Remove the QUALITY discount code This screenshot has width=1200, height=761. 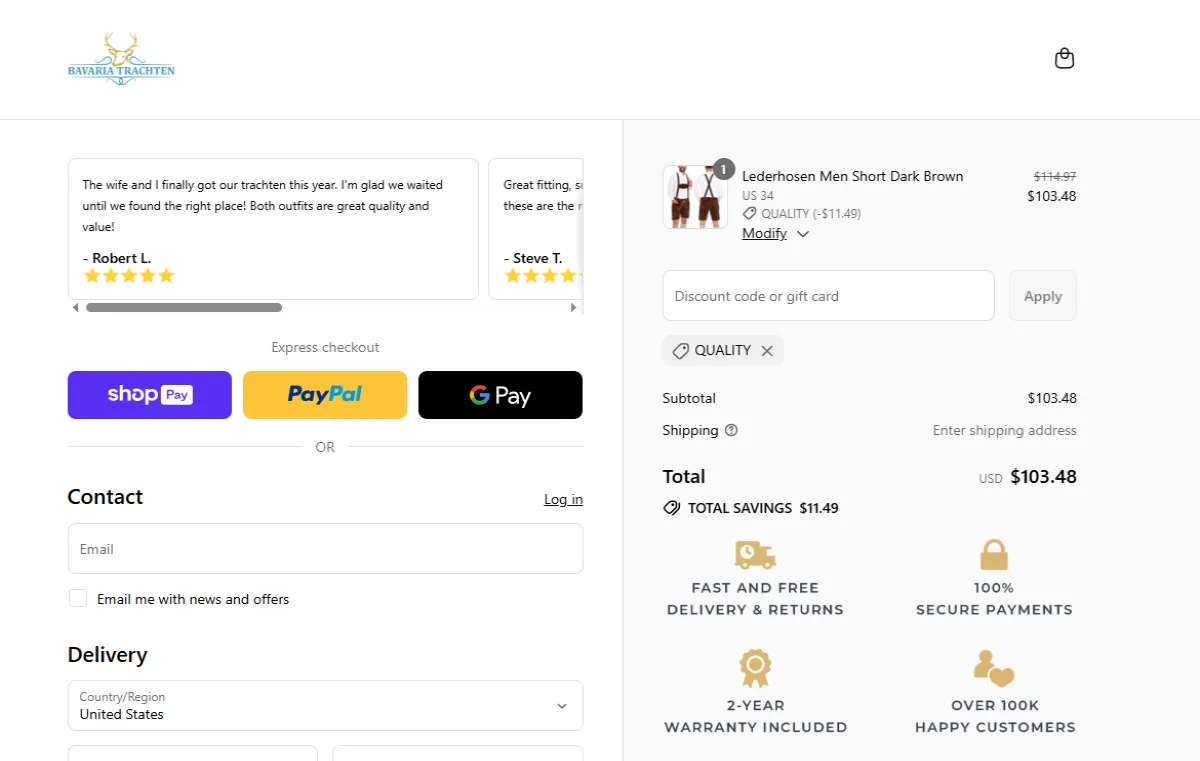(x=767, y=351)
